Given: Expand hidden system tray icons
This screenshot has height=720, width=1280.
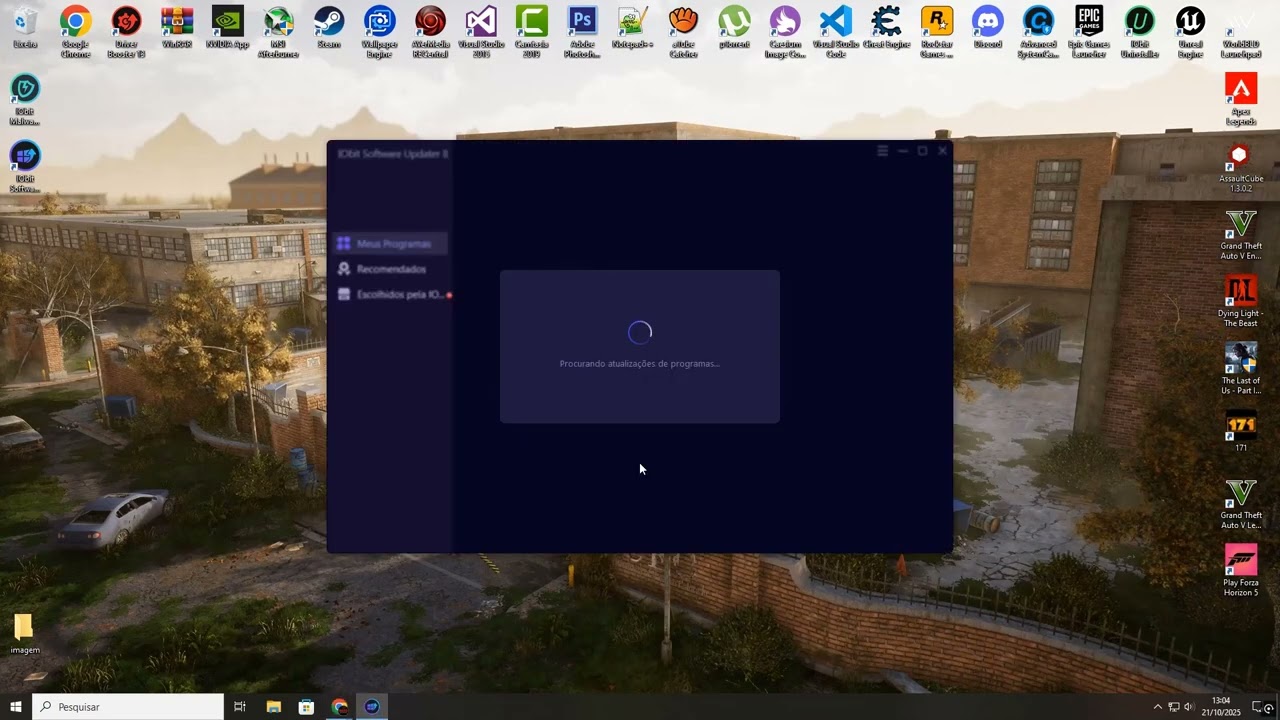Looking at the screenshot, I should [x=1158, y=707].
